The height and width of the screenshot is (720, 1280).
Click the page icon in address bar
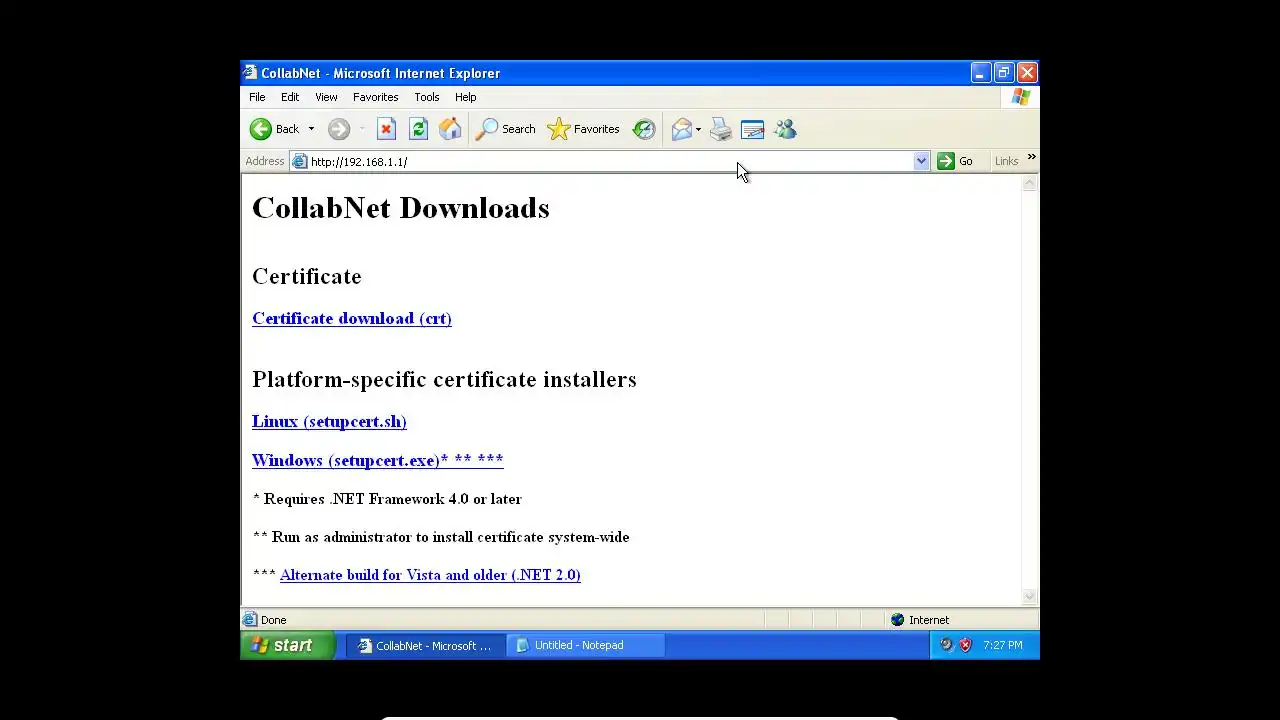pos(300,161)
